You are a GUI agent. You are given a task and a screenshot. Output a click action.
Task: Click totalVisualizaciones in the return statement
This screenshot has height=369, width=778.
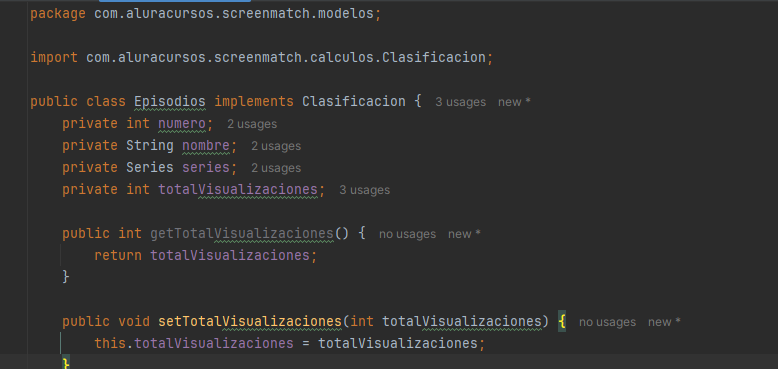click(230, 255)
